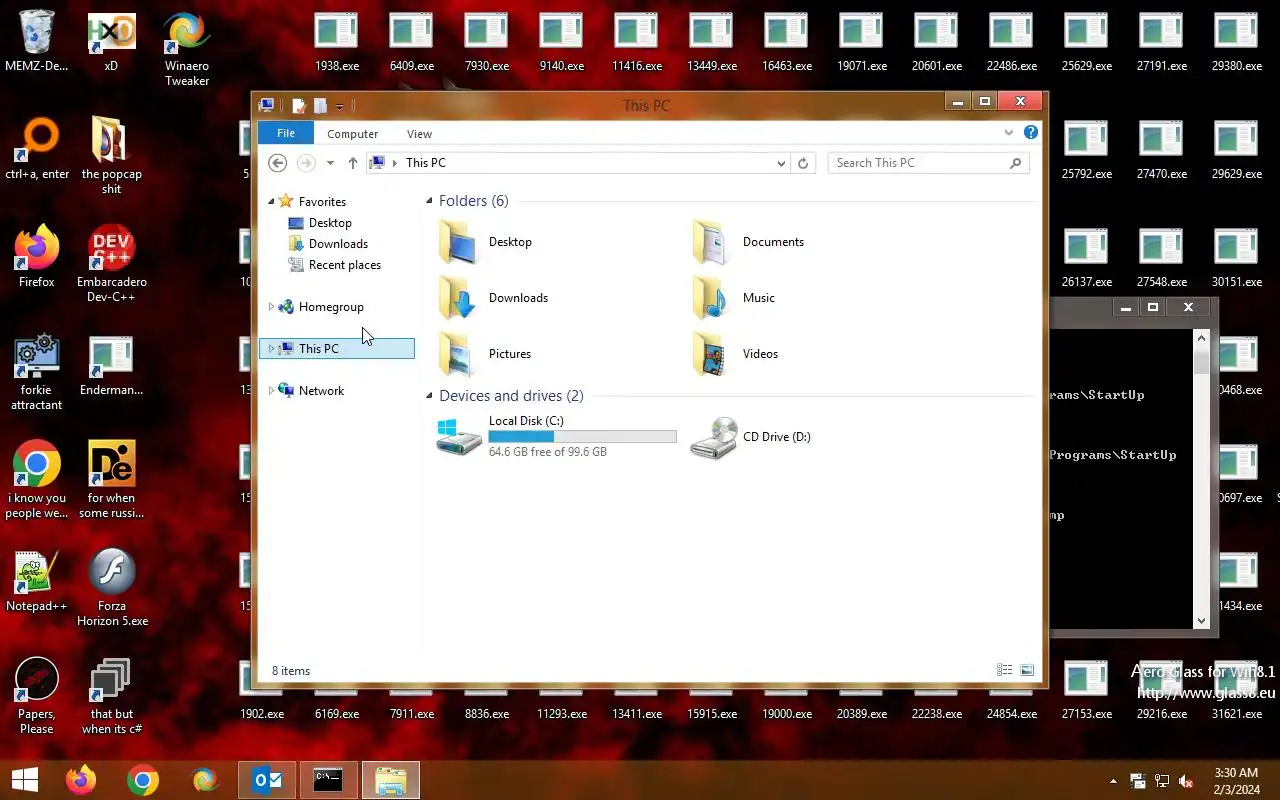The height and width of the screenshot is (800, 1280).
Task: Open Explorer Help question mark icon
Action: pos(1031,133)
